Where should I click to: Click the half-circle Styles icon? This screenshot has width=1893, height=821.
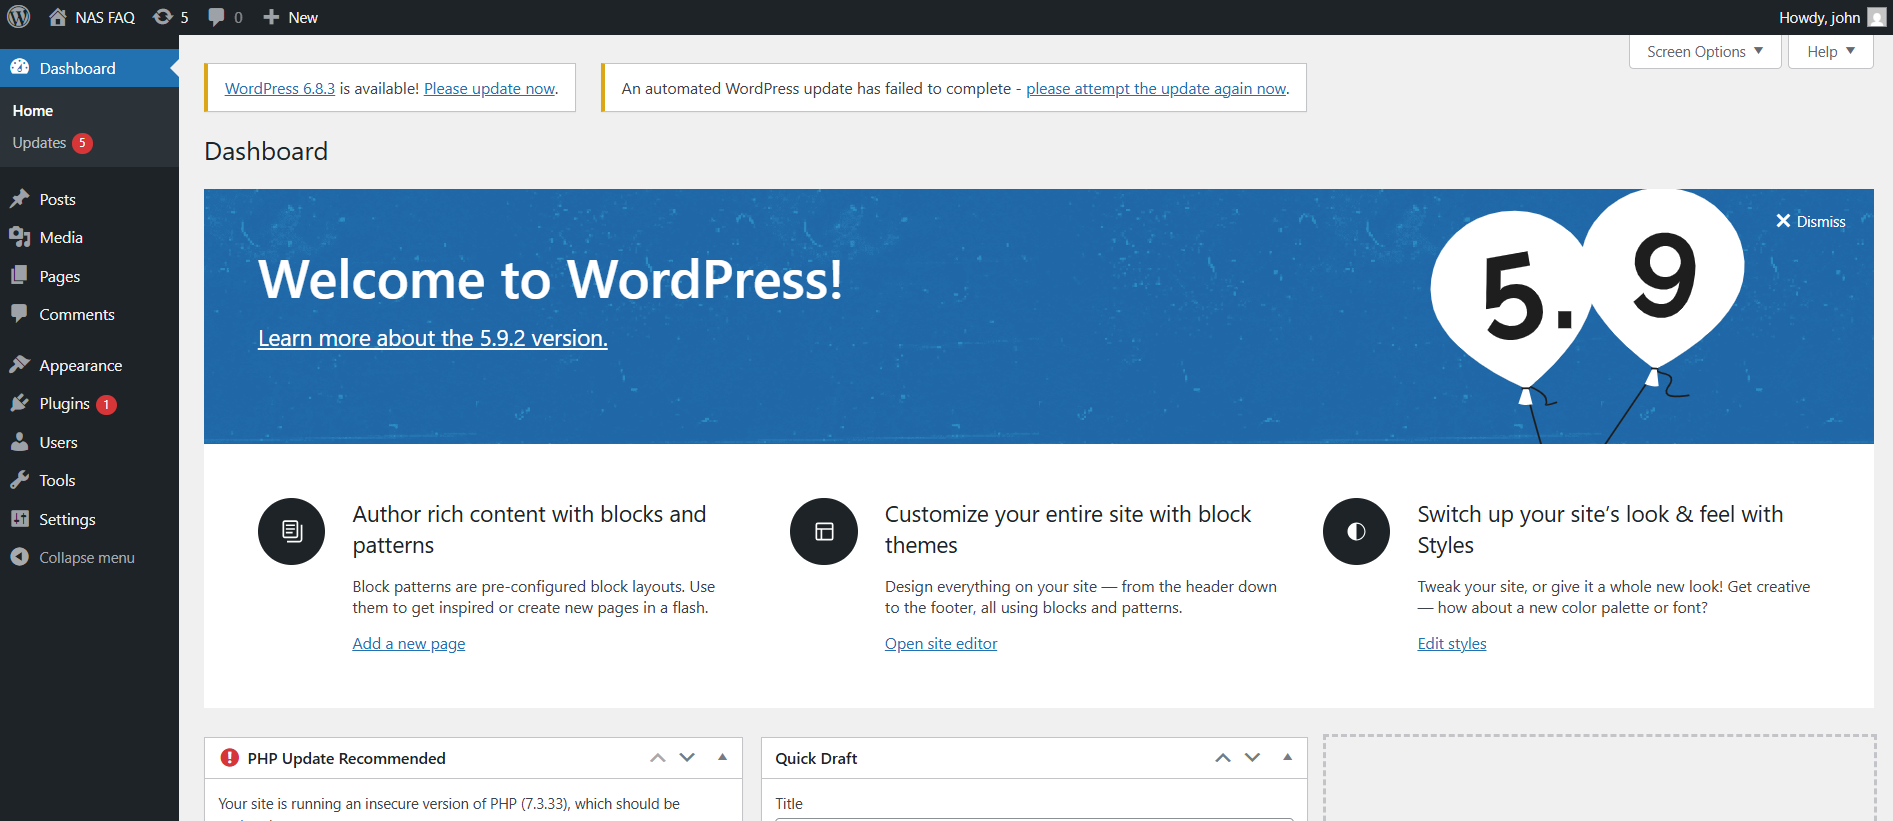(1355, 531)
